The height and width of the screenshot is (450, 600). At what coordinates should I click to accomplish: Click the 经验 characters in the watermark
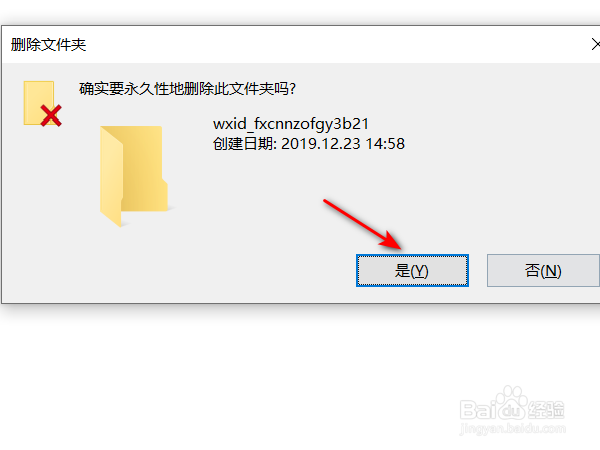[x=546, y=409]
